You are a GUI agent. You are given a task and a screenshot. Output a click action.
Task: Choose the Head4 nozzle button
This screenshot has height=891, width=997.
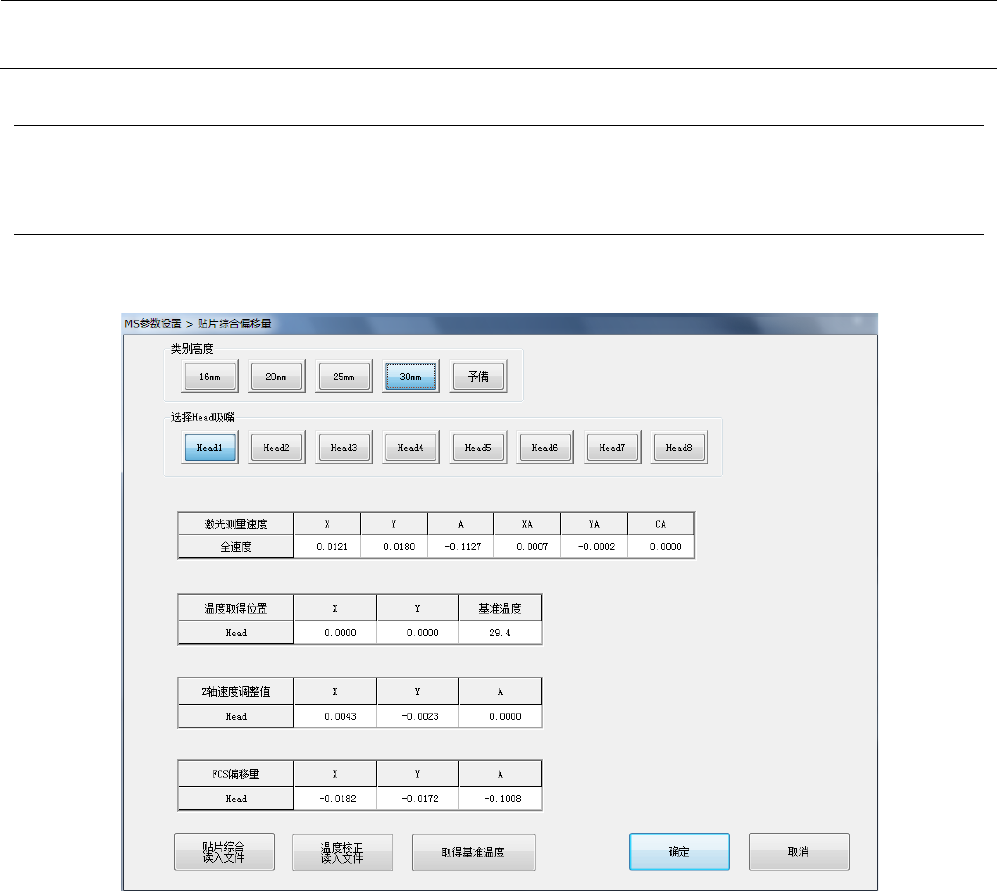tap(411, 447)
